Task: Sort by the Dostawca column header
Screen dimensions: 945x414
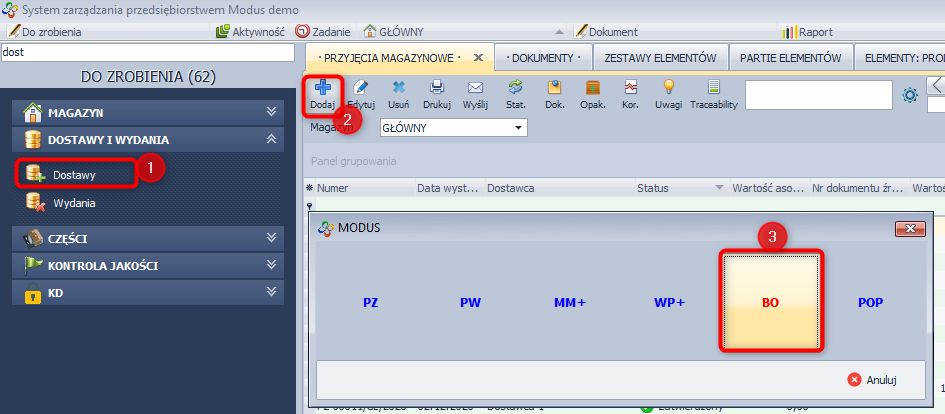Action: point(559,188)
